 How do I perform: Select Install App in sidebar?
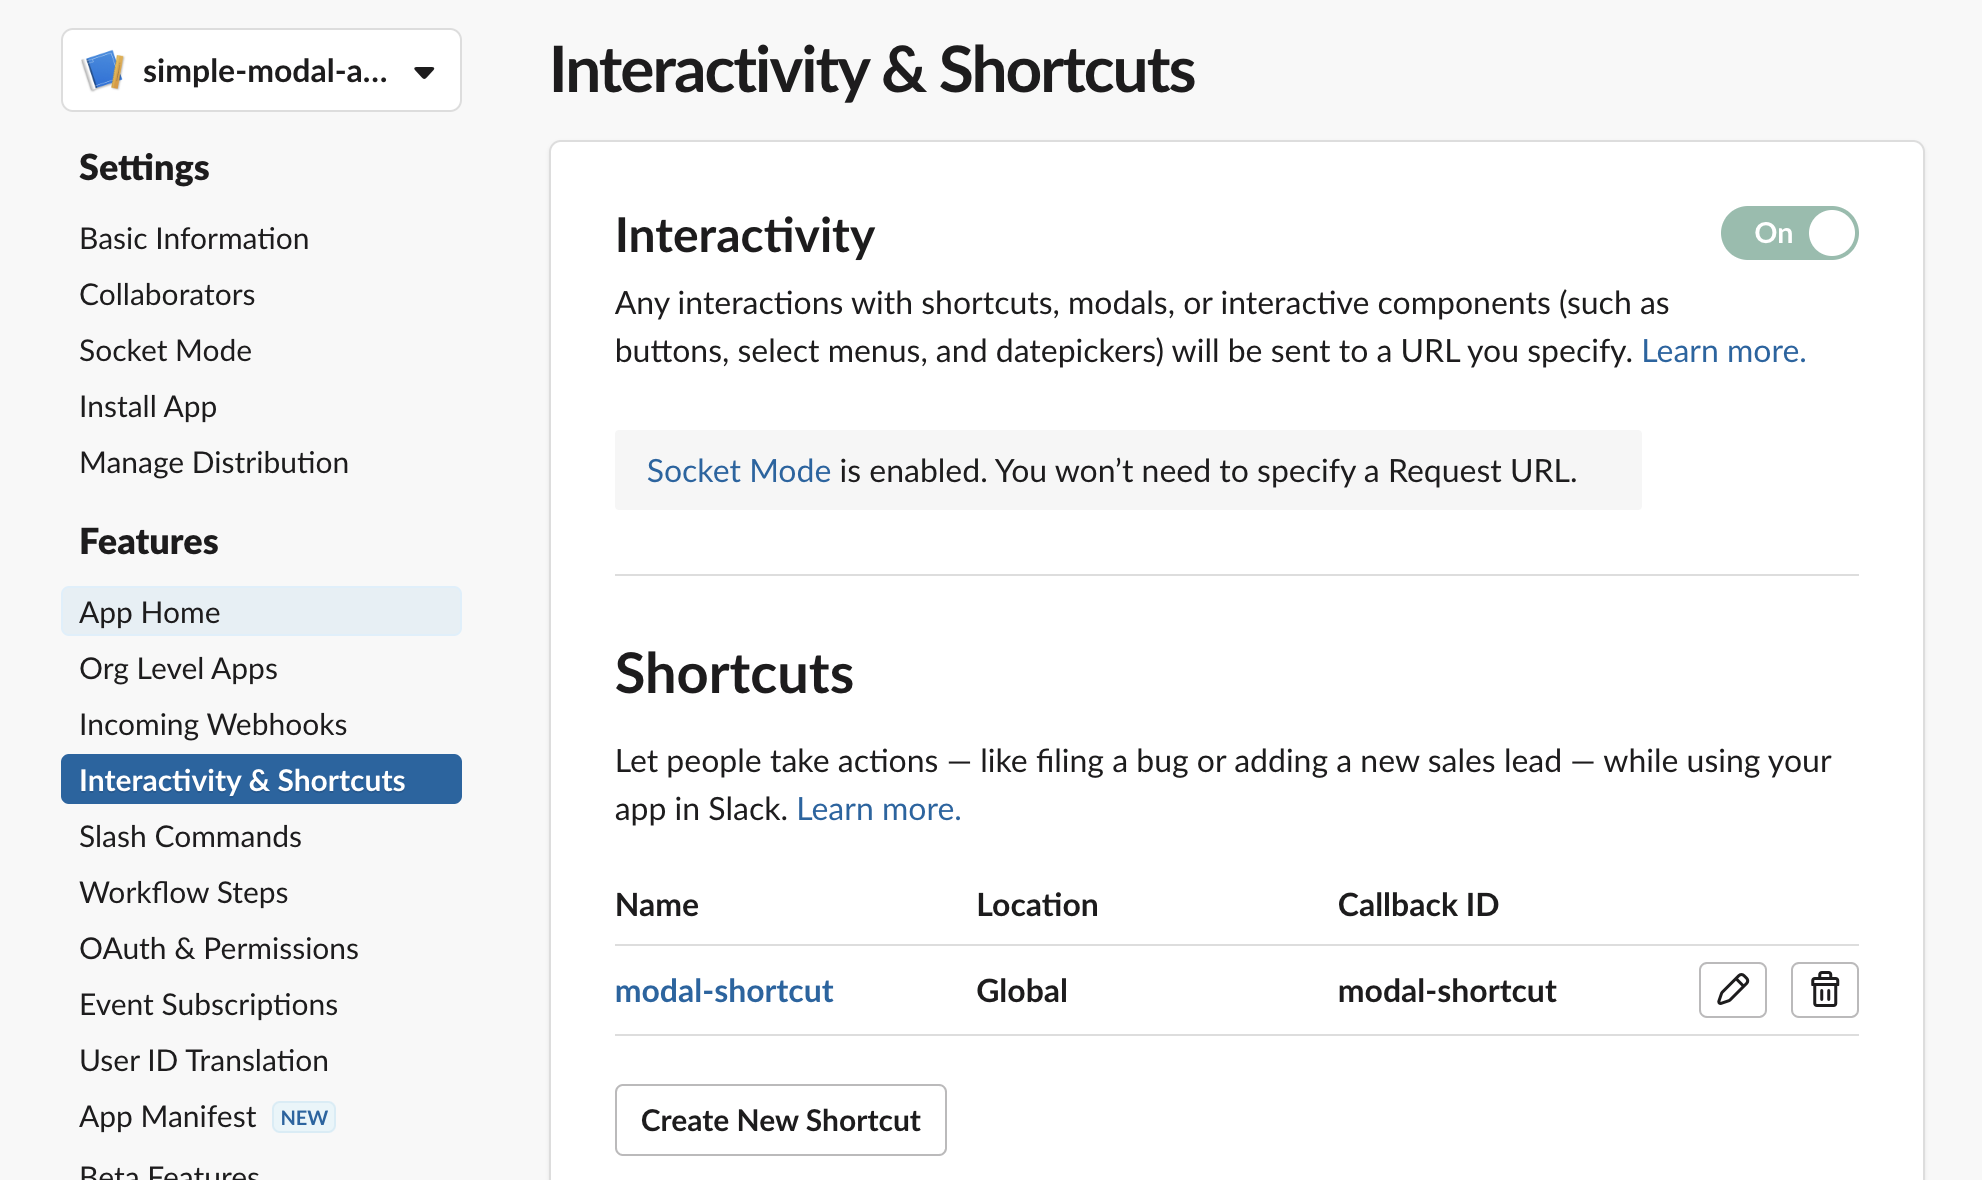click(x=148, y=407)
